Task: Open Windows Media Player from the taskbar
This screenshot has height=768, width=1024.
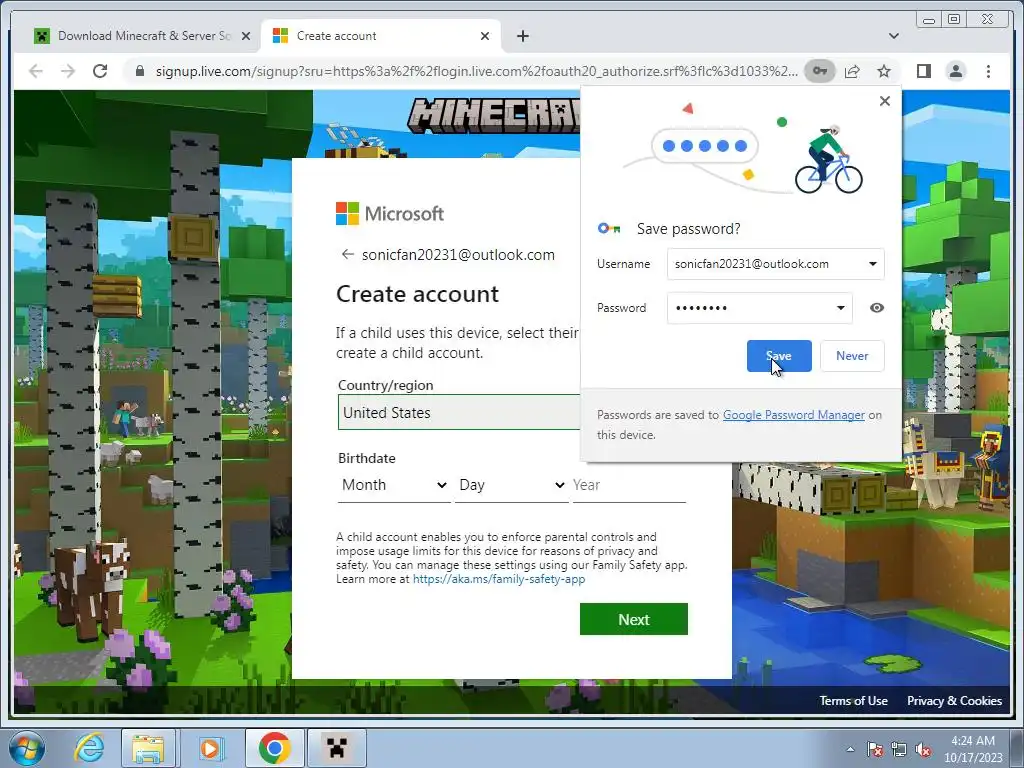Action: coord(210,748)
